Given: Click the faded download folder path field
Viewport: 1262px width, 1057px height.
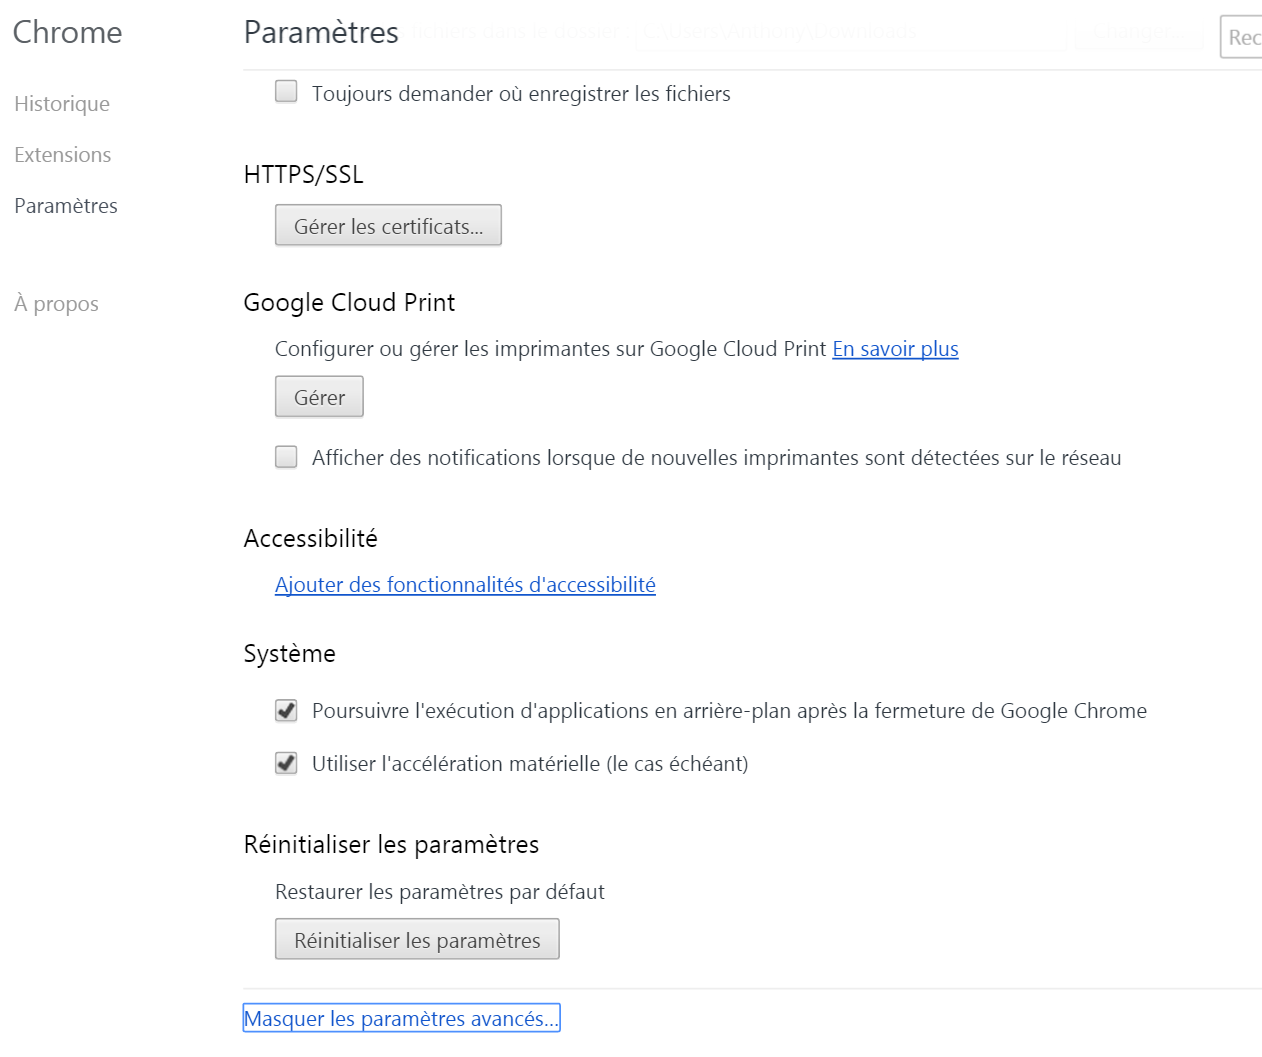Looking at the screenshot, I should tap(850, 33).
